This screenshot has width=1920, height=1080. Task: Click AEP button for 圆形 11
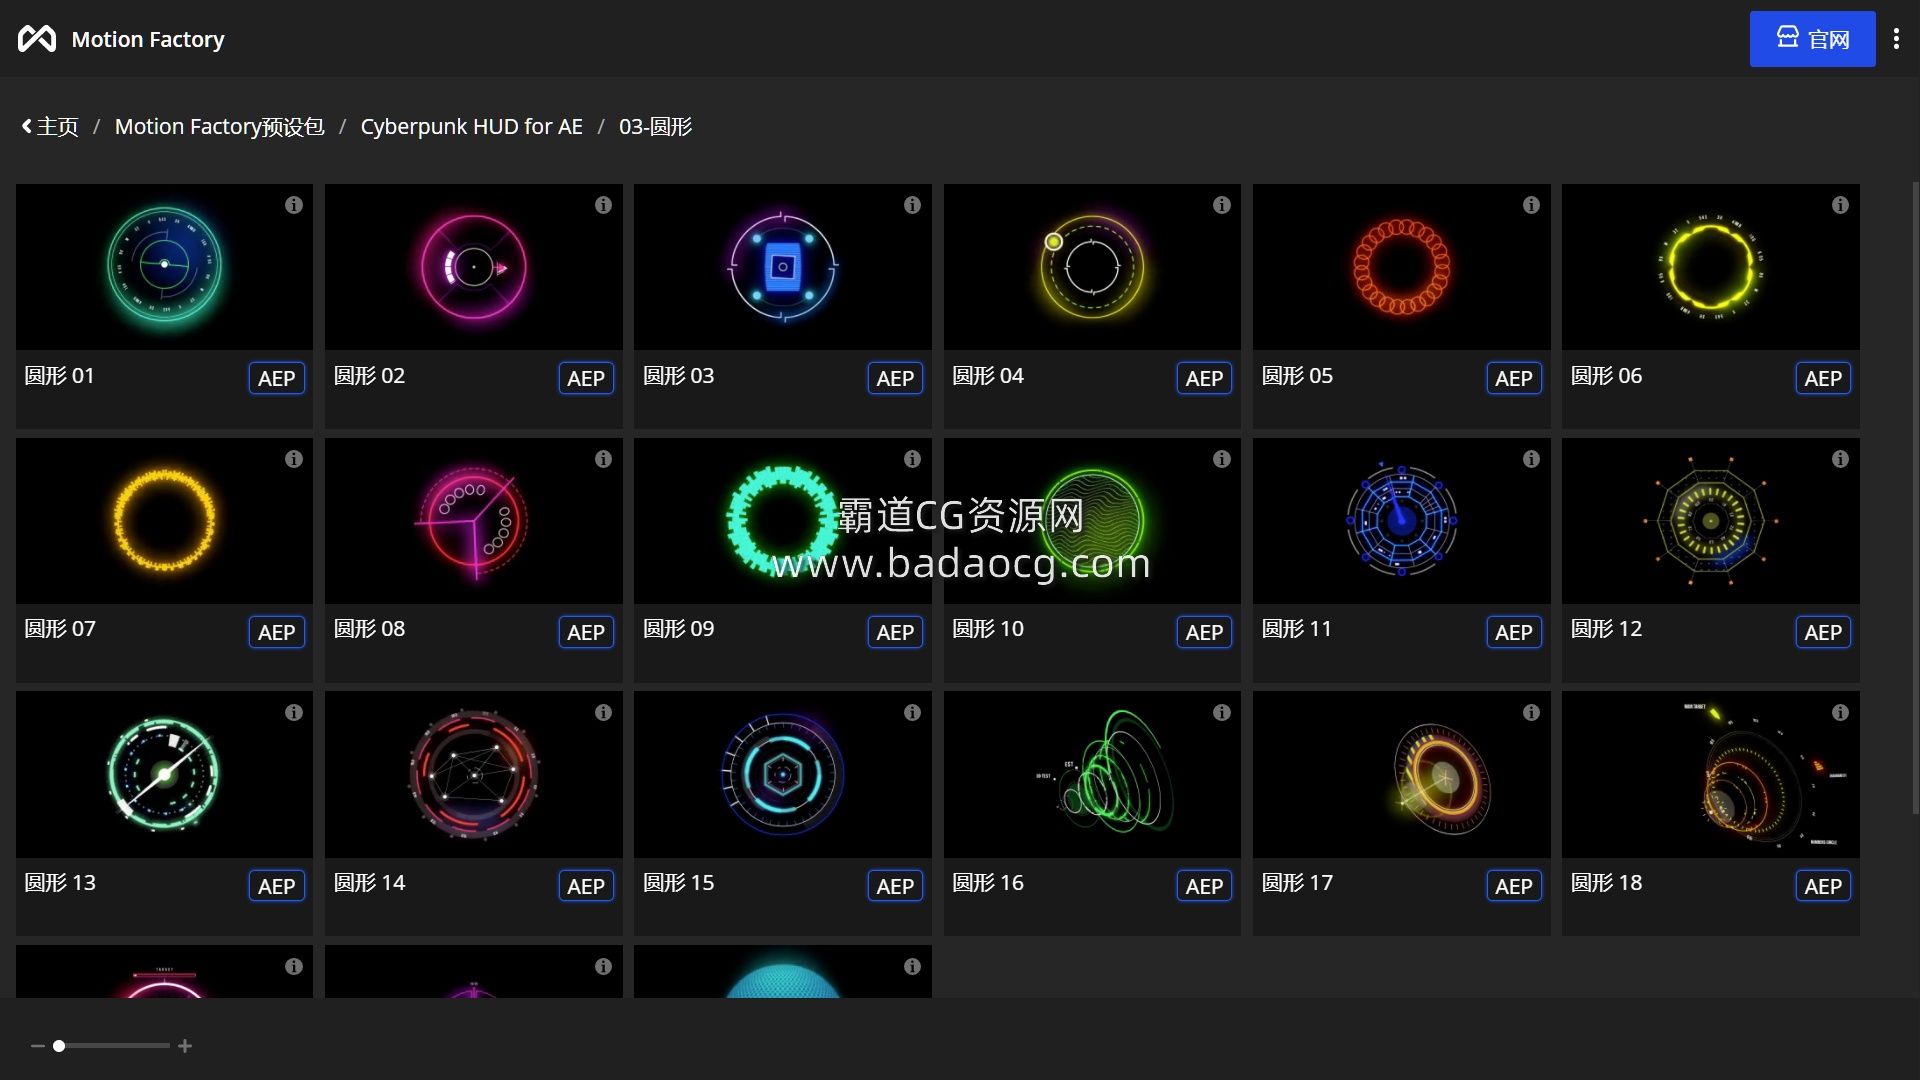tap(1514, 632)
